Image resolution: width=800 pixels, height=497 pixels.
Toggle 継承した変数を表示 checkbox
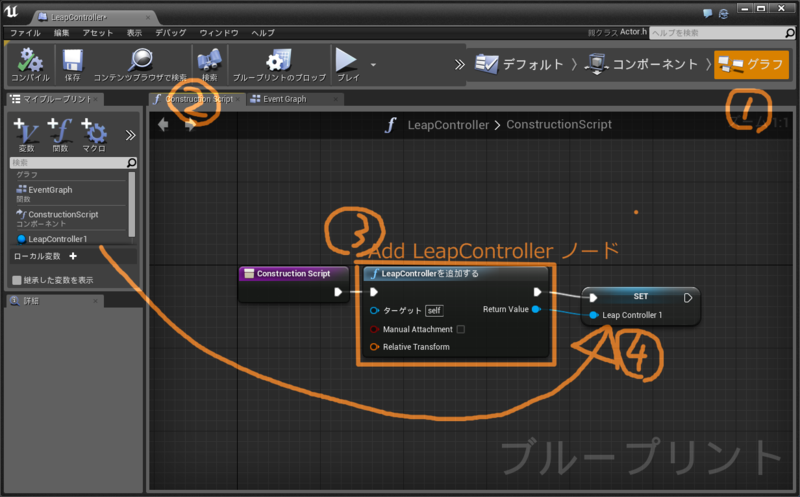click(x=17, y=280)
